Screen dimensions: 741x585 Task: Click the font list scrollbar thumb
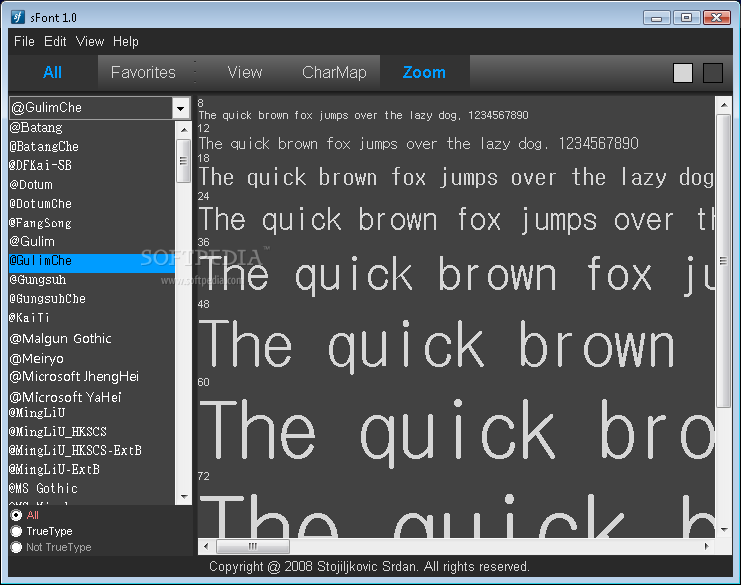(x=184, y=161)
